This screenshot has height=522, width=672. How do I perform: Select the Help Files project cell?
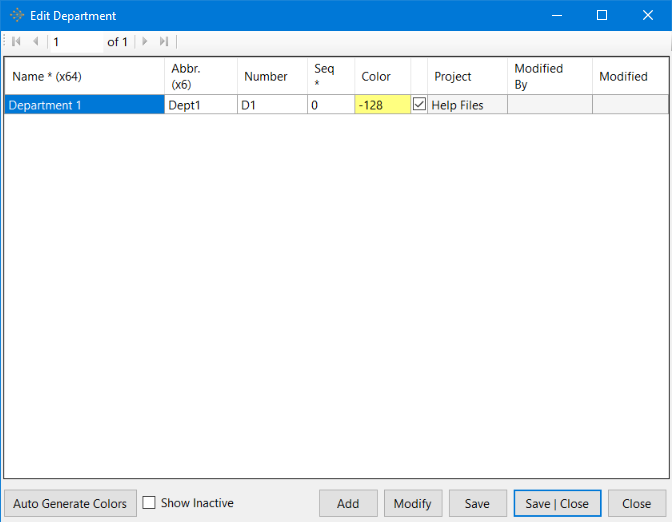pos(468,105)
